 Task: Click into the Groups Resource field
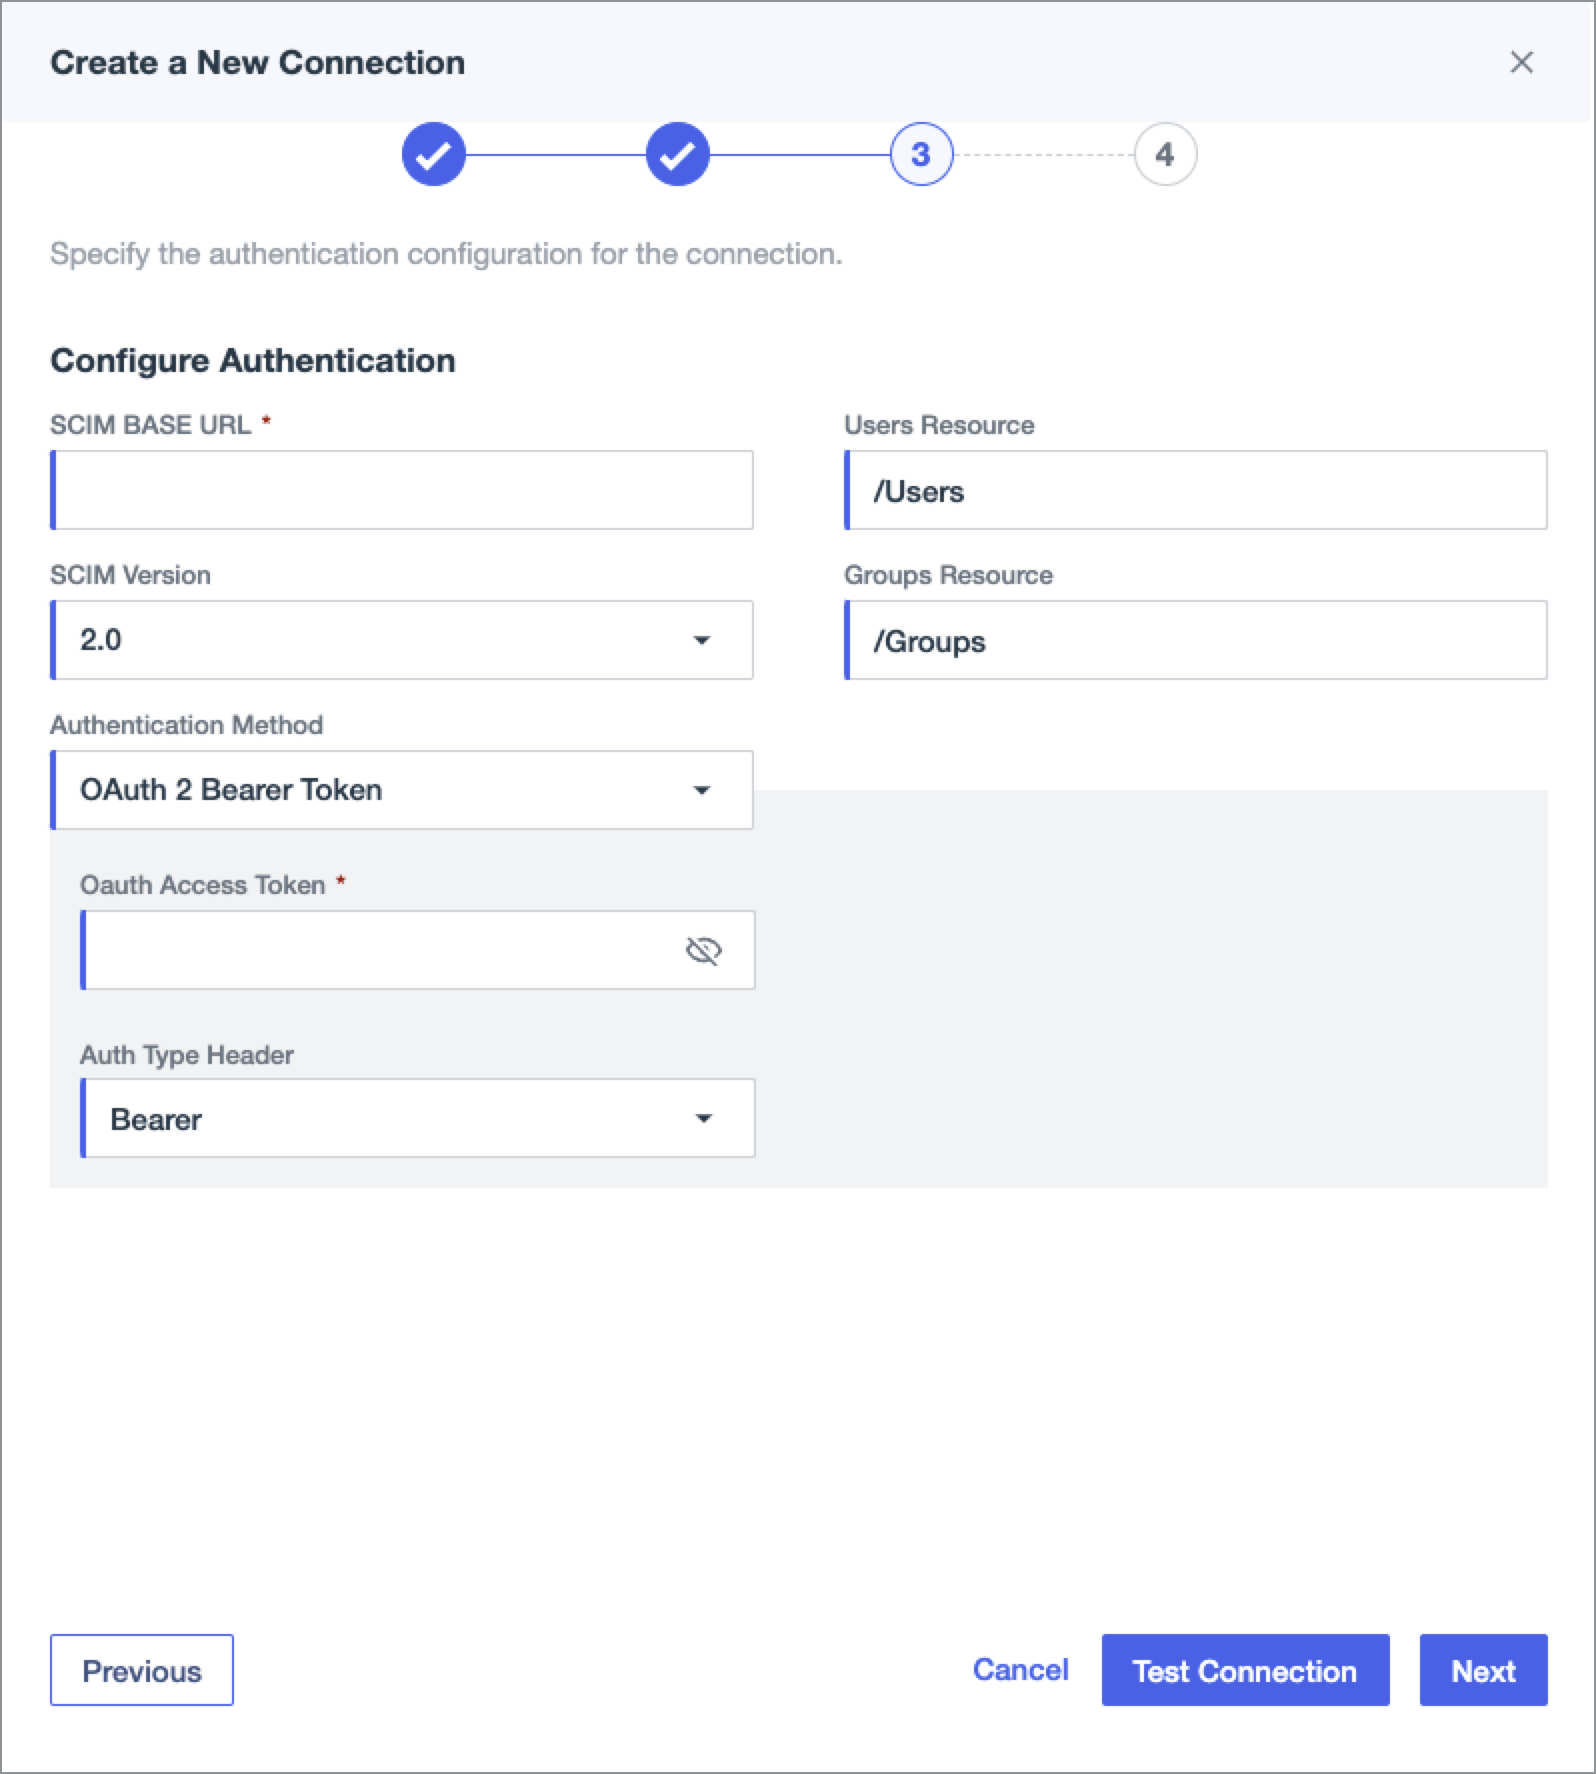(x=1196, y=640)
